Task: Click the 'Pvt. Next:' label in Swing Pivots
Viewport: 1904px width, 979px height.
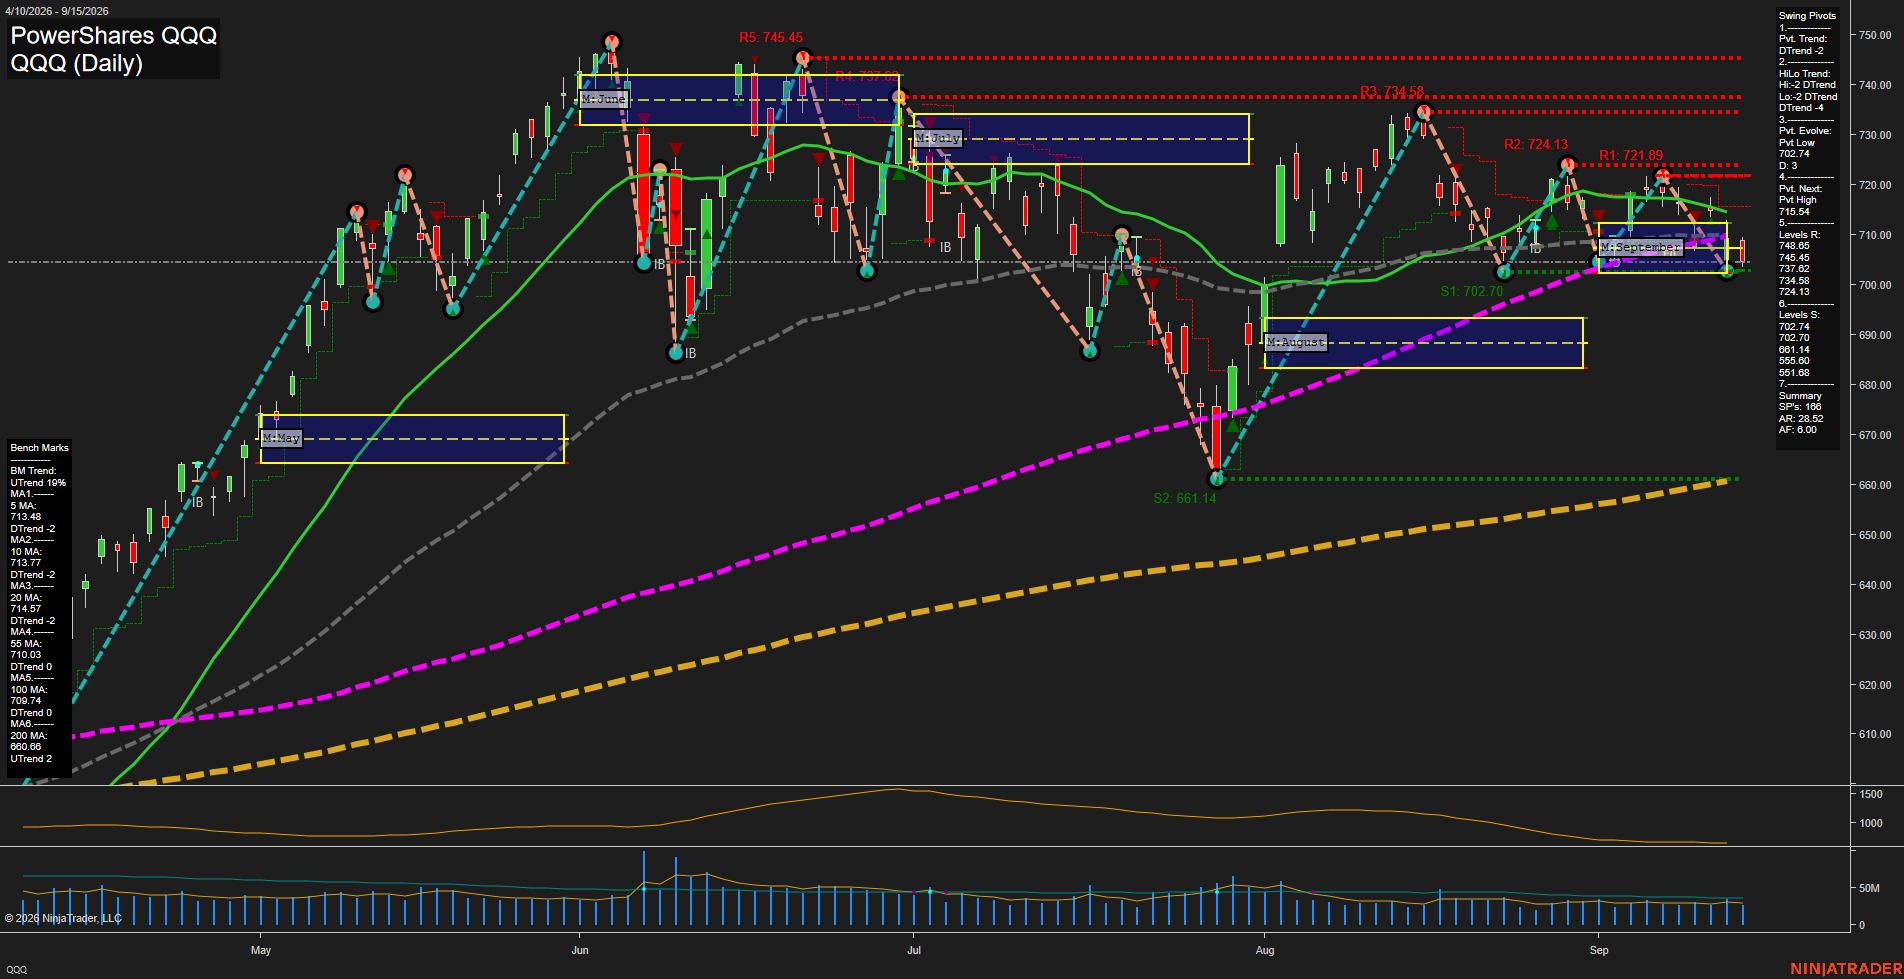Action: (x=1800, y=189)
